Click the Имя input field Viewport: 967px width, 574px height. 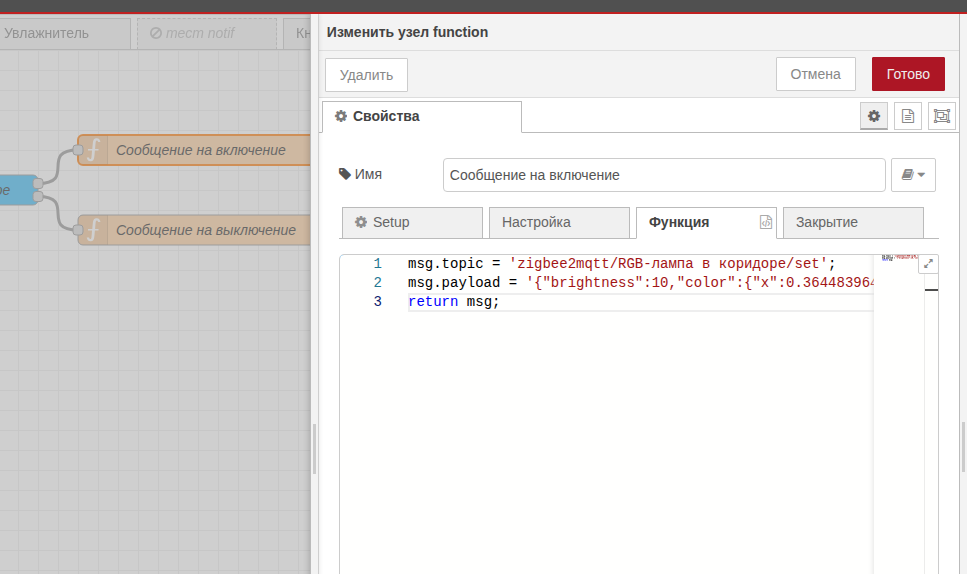[x=664, y=175]
